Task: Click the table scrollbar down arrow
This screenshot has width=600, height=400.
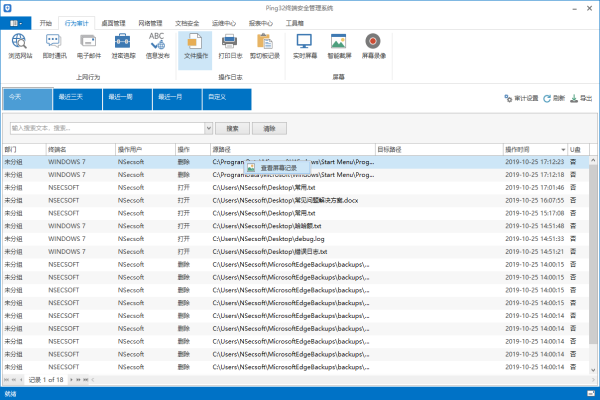Action: [x=593, y=370]
